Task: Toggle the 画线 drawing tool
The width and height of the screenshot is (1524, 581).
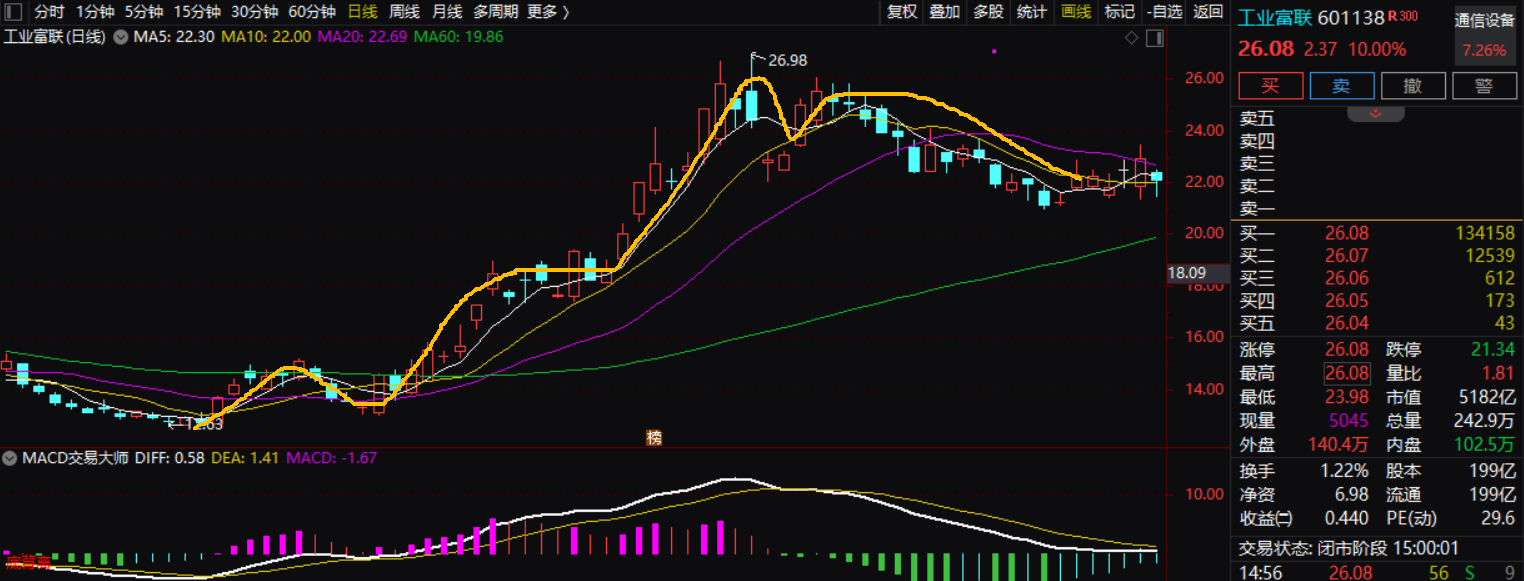Action: click(x=1076, y=12)
